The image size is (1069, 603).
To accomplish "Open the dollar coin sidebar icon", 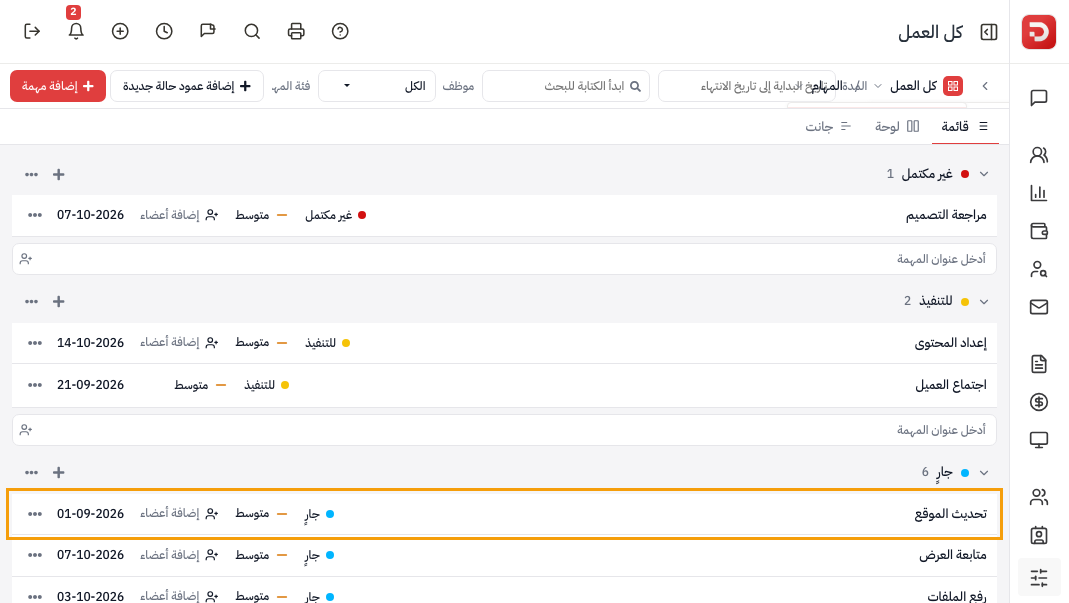I will click(x=1039, y=402).
